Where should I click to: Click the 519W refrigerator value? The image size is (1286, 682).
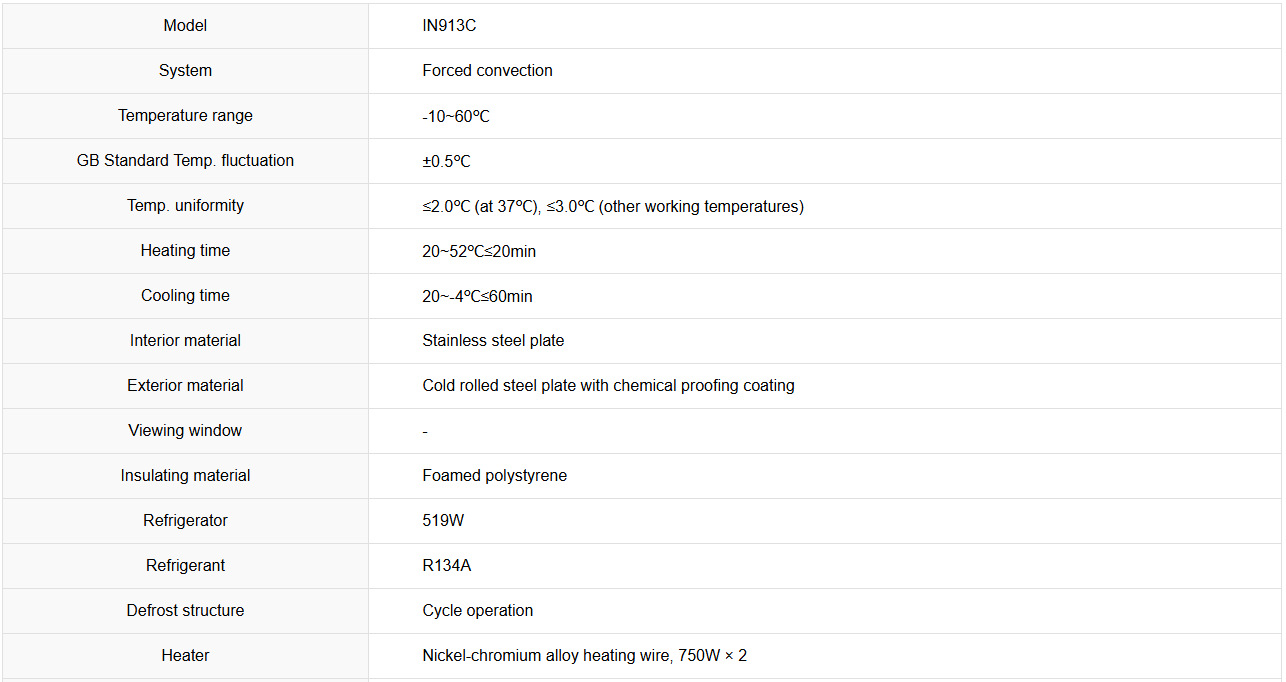click(x=443, y=521)
